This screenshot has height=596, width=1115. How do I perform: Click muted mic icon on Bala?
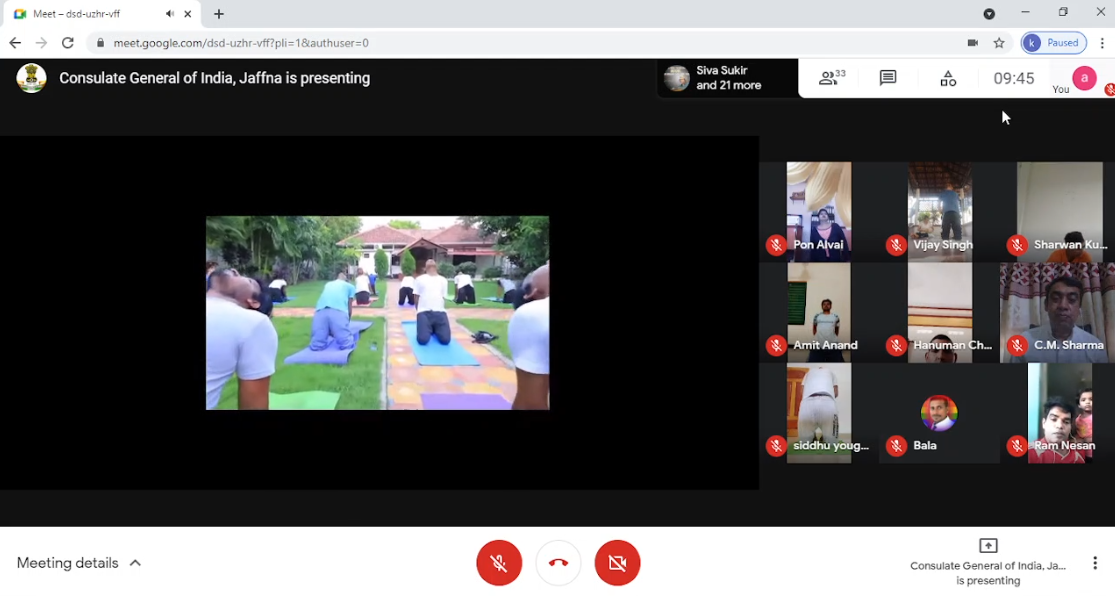tap(896, 445)
